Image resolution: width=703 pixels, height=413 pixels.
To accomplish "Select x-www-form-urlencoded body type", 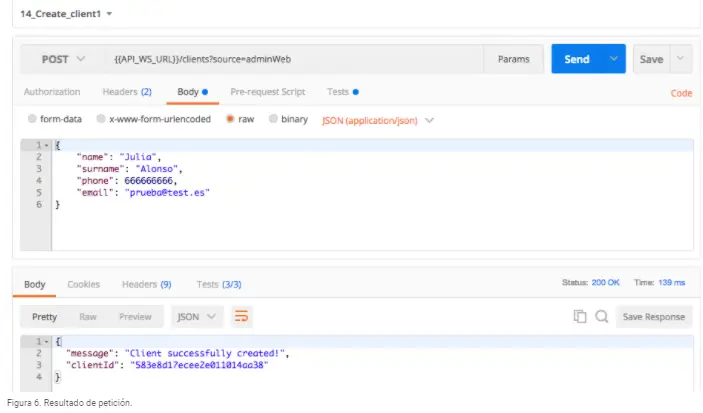I will pyautogui.click(x=101, y=119).
